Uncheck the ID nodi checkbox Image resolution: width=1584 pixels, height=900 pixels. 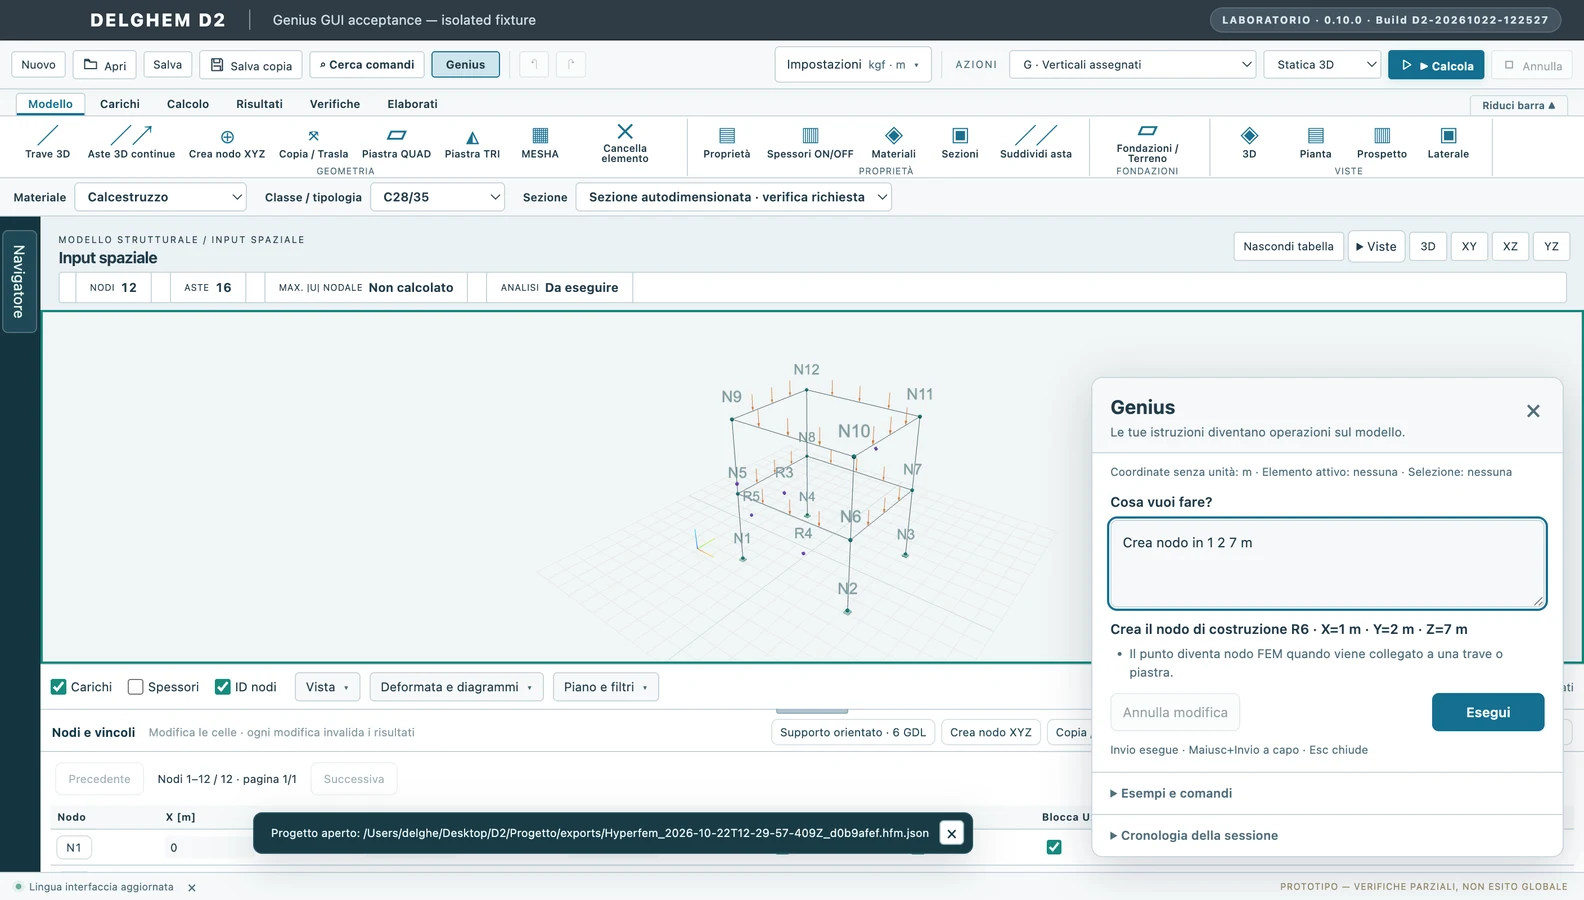click(x=223, y=687)
